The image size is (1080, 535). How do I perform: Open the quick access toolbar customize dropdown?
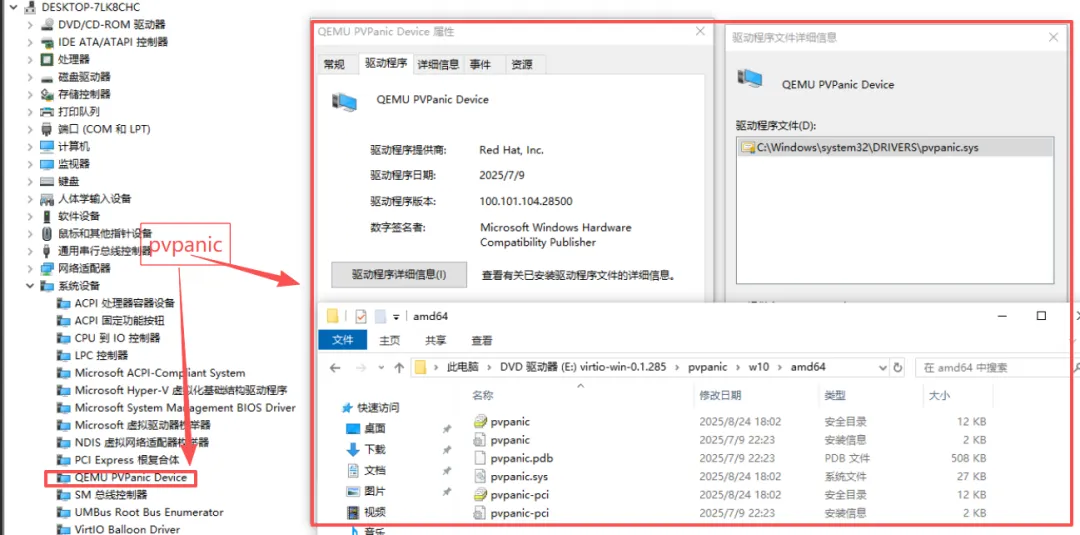(396, 317)
